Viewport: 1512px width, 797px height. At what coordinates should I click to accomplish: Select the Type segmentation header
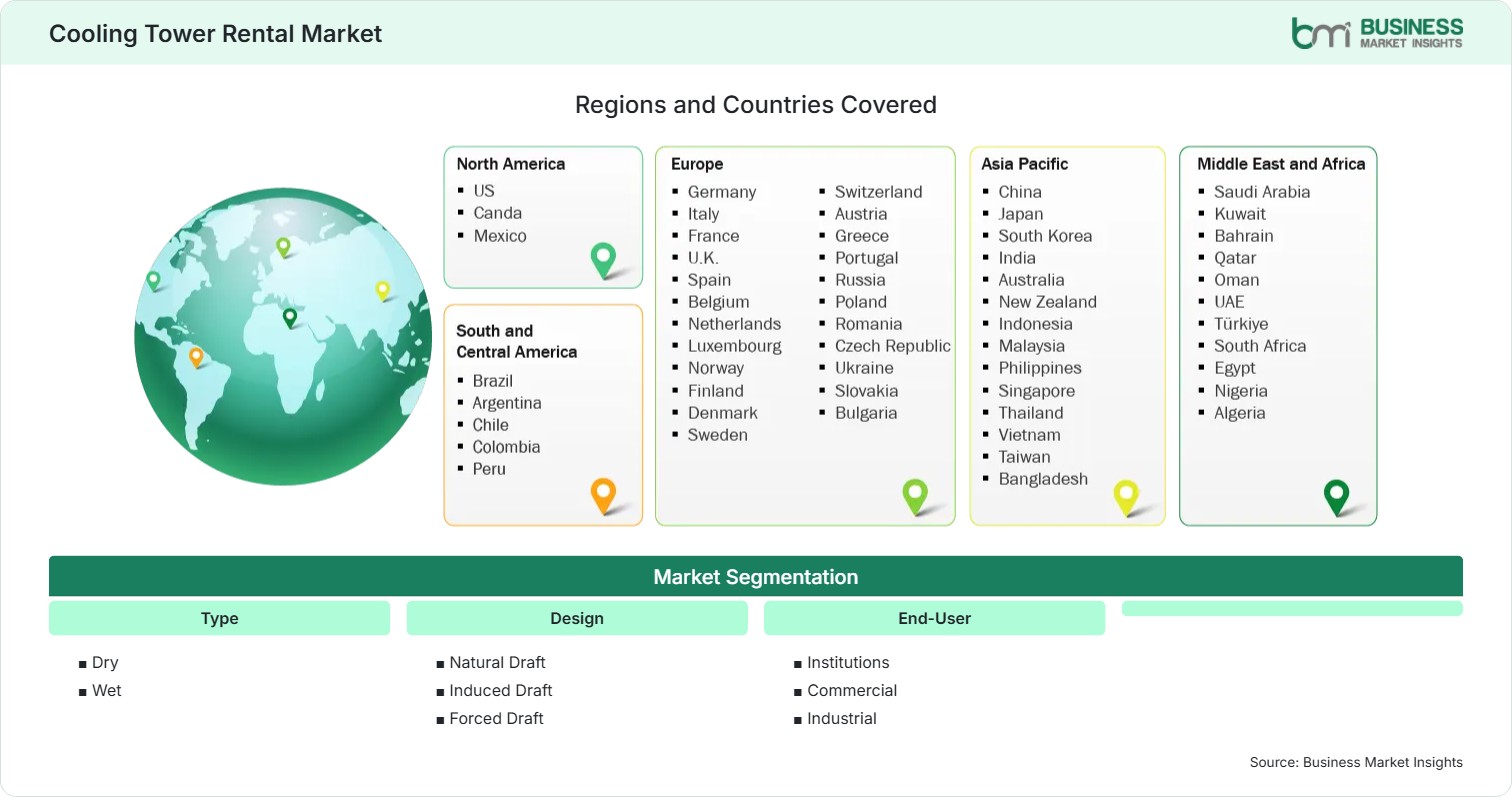[219, 618]
